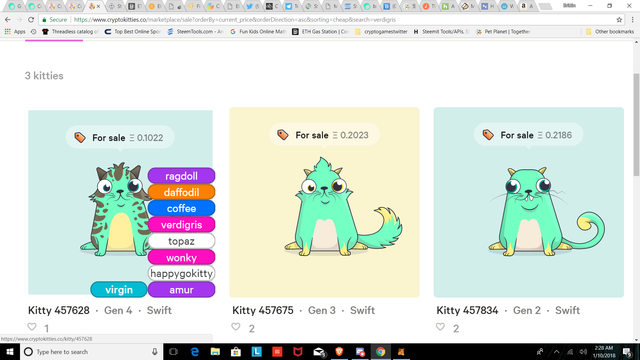Select the topaz trait tag
Screen dimensions: 640x360
(181, 241)
